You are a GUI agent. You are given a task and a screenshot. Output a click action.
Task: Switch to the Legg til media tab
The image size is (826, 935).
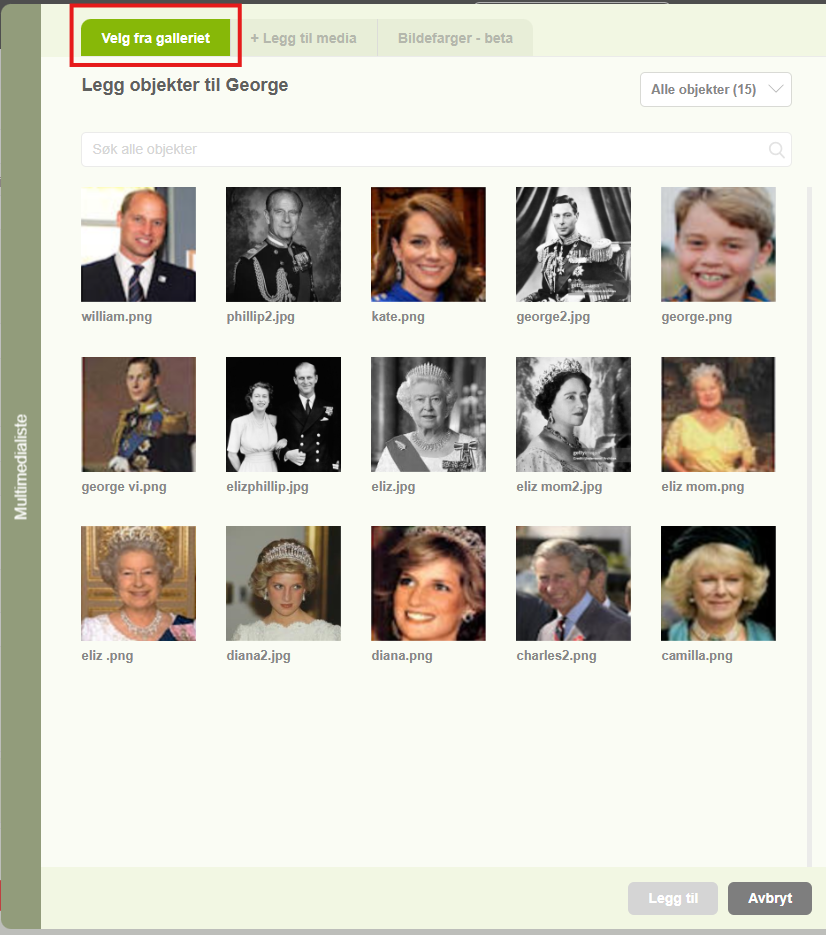pos(303,38)
